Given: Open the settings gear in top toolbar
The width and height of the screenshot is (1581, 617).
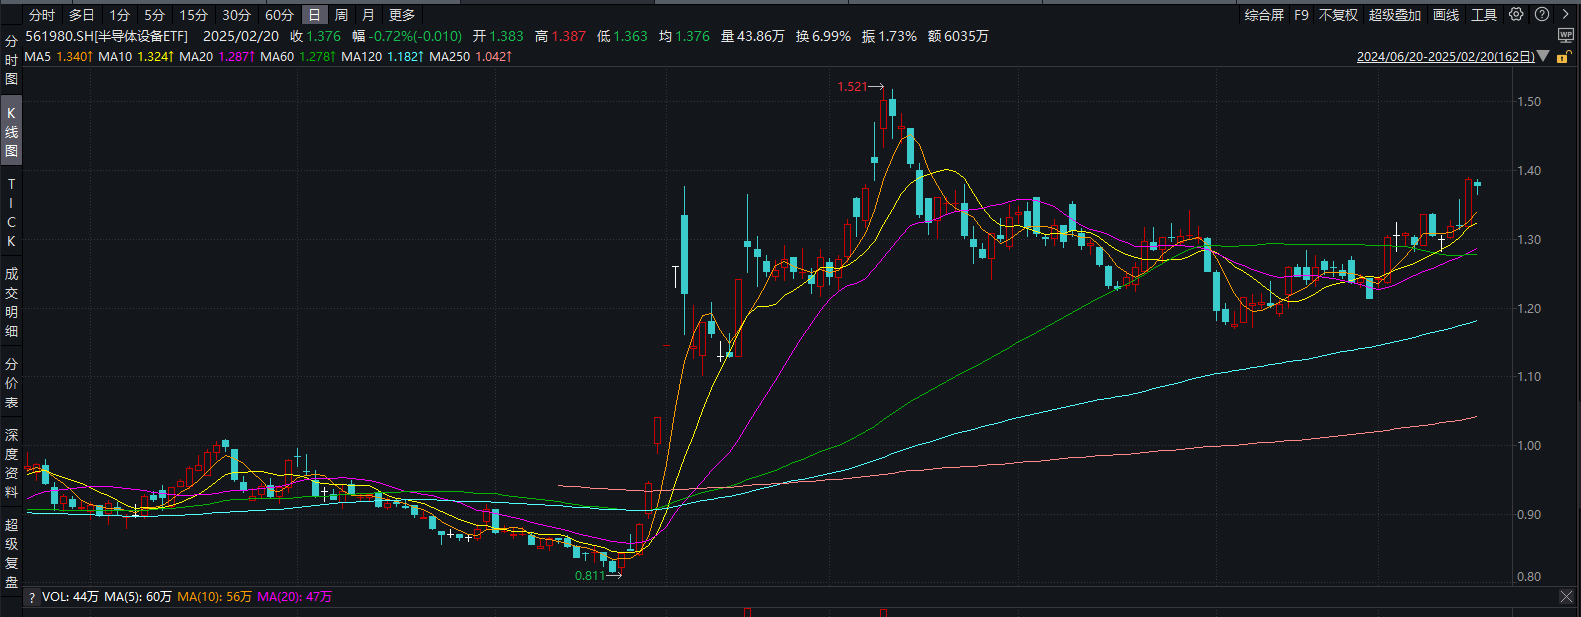Looking at the screenshot, I should pyautogui.click(x=1516, y=15).
